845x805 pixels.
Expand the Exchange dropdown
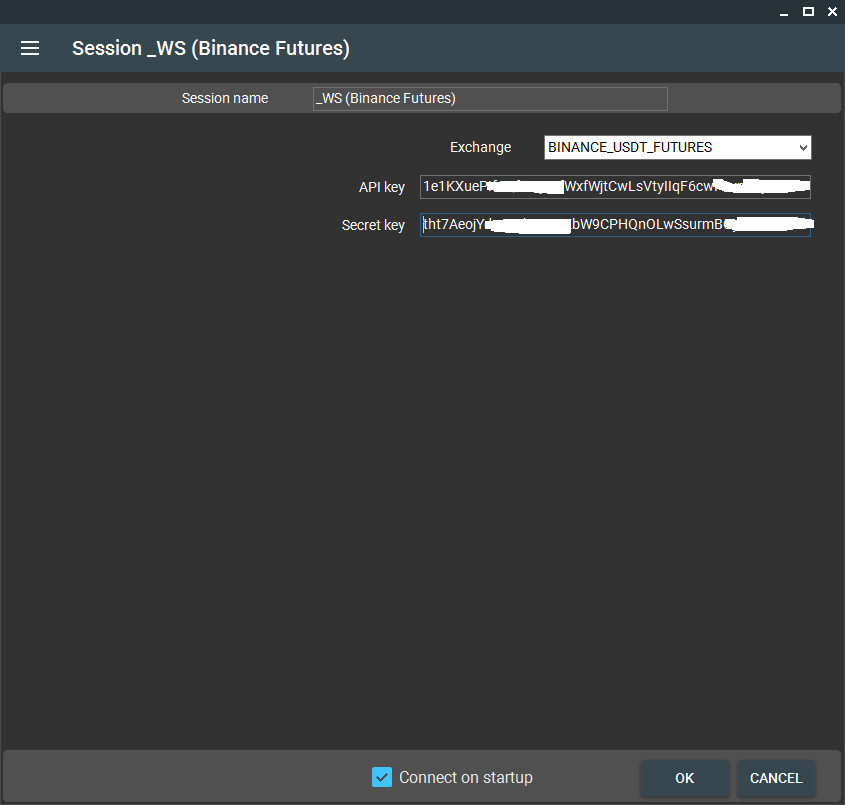pos(677,147)
